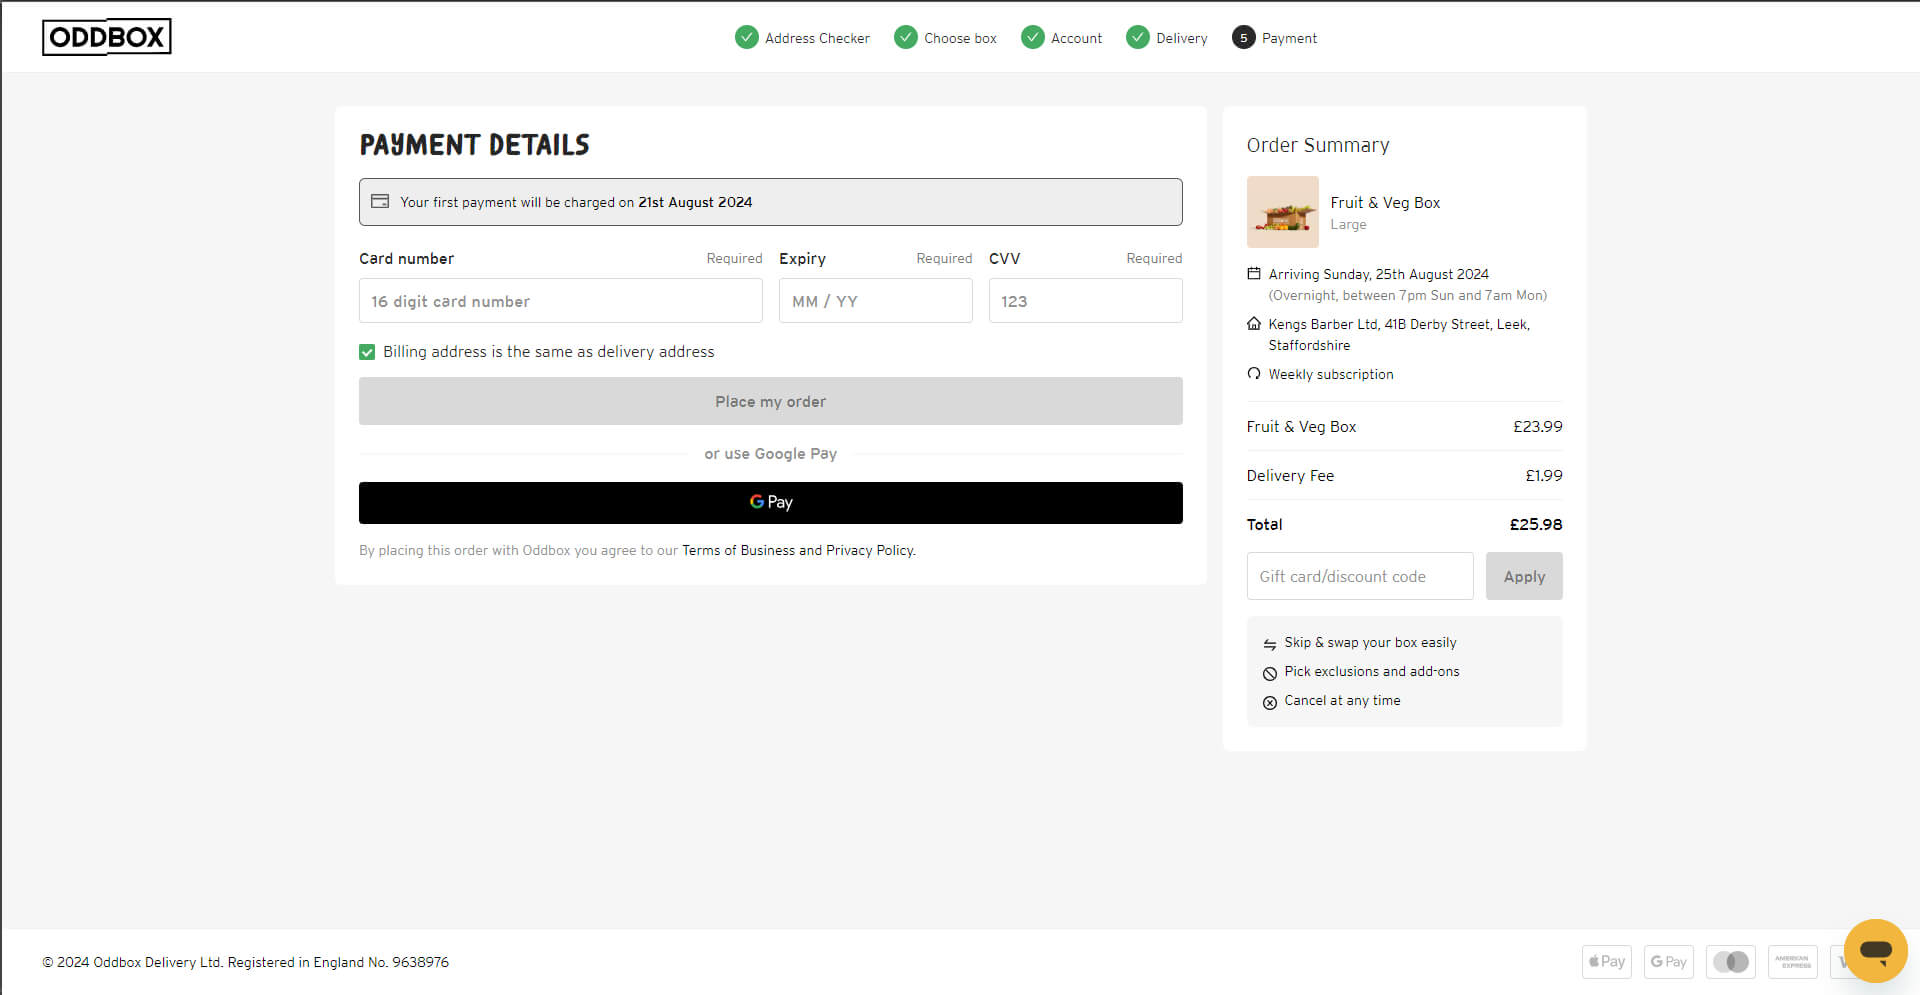The height and width of the screenshot is (995, 1920).
Task: Focus the card number field
Action: [x=561, y=301]
